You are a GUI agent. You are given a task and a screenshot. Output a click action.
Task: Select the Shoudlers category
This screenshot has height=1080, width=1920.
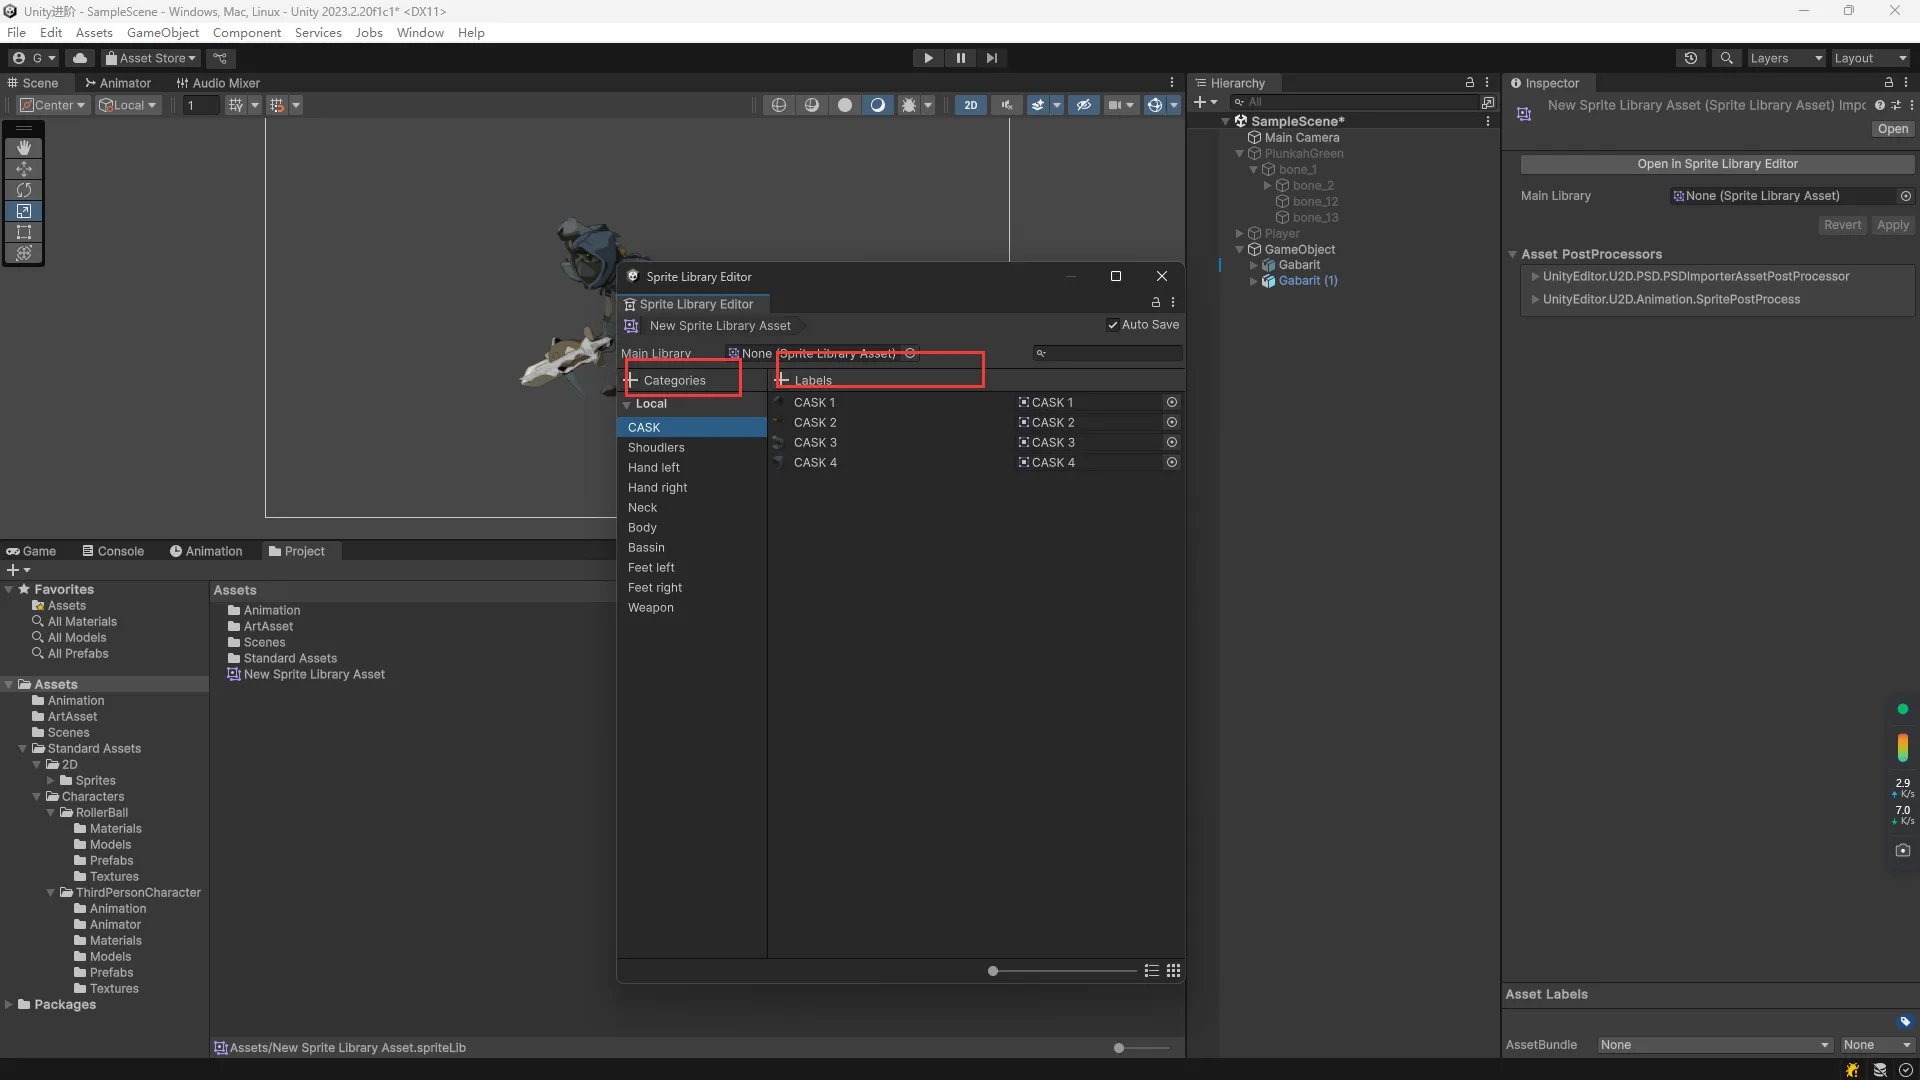pos(656,448)
